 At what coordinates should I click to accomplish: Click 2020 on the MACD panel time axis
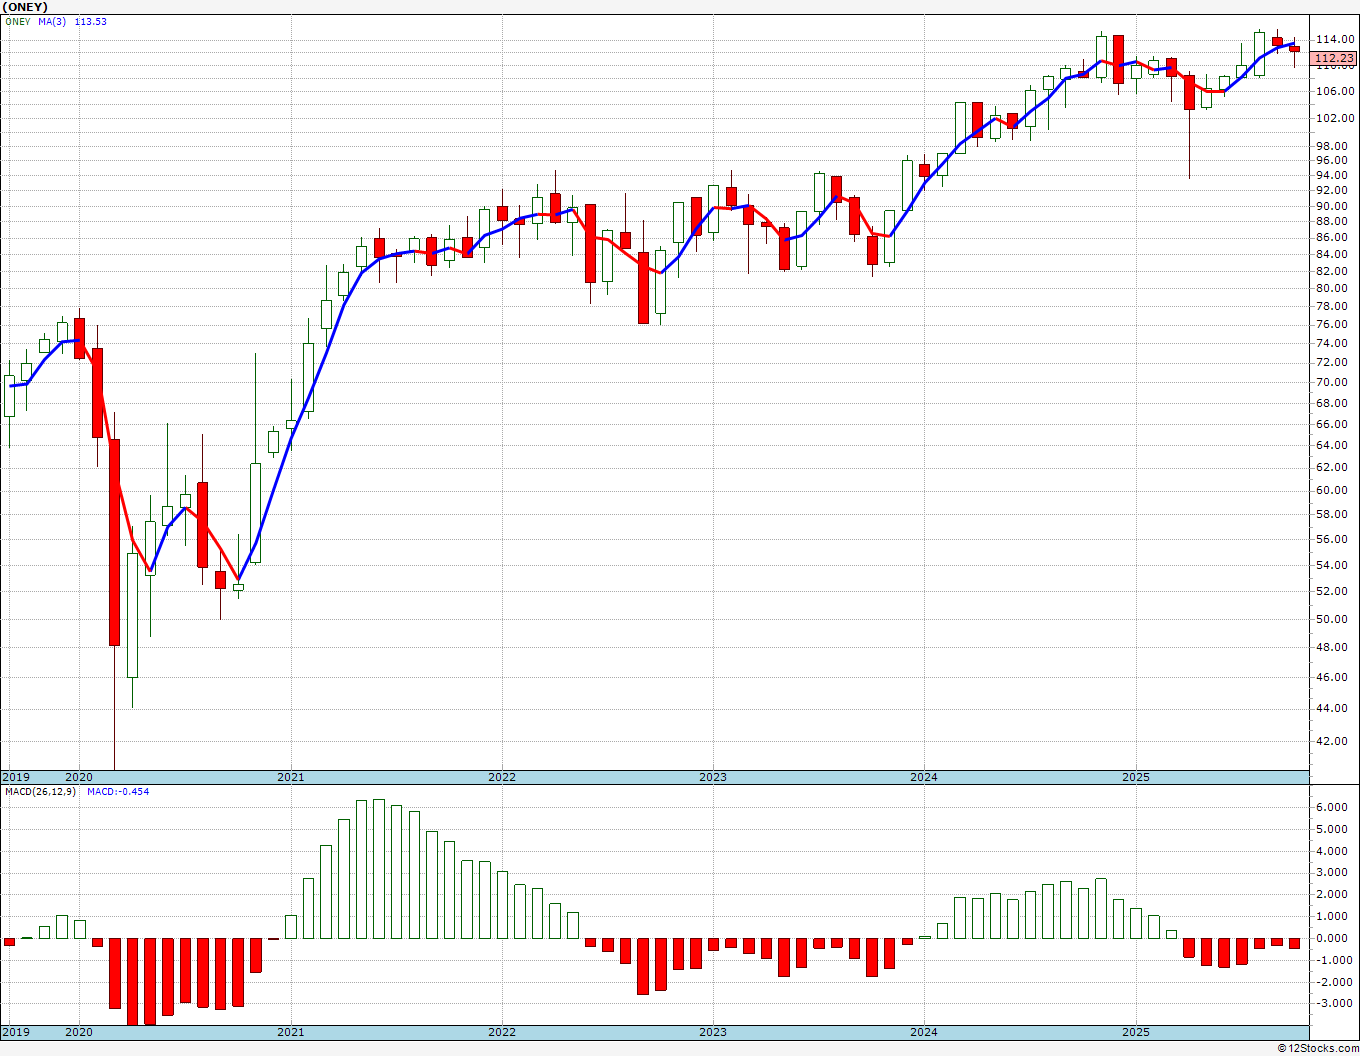click(x=79, y=1032)
